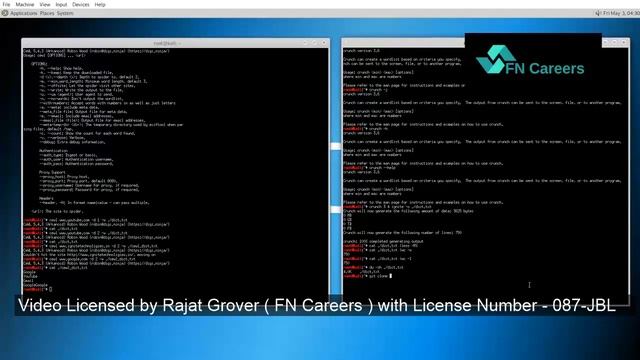Close the left terminal window
640x360 pixels.
(324, 42)
